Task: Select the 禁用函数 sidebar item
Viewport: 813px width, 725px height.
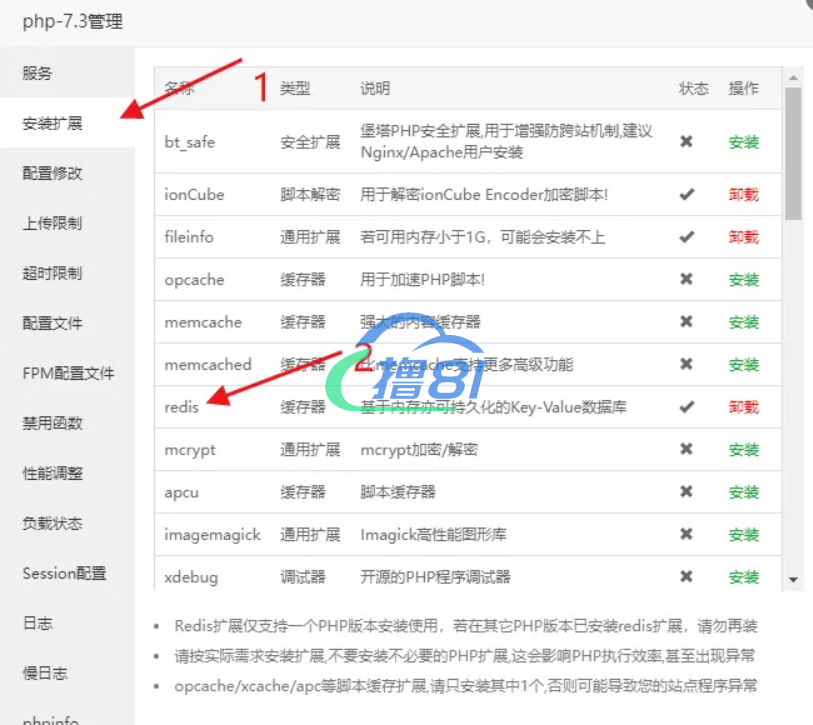Action: (53, 423)
